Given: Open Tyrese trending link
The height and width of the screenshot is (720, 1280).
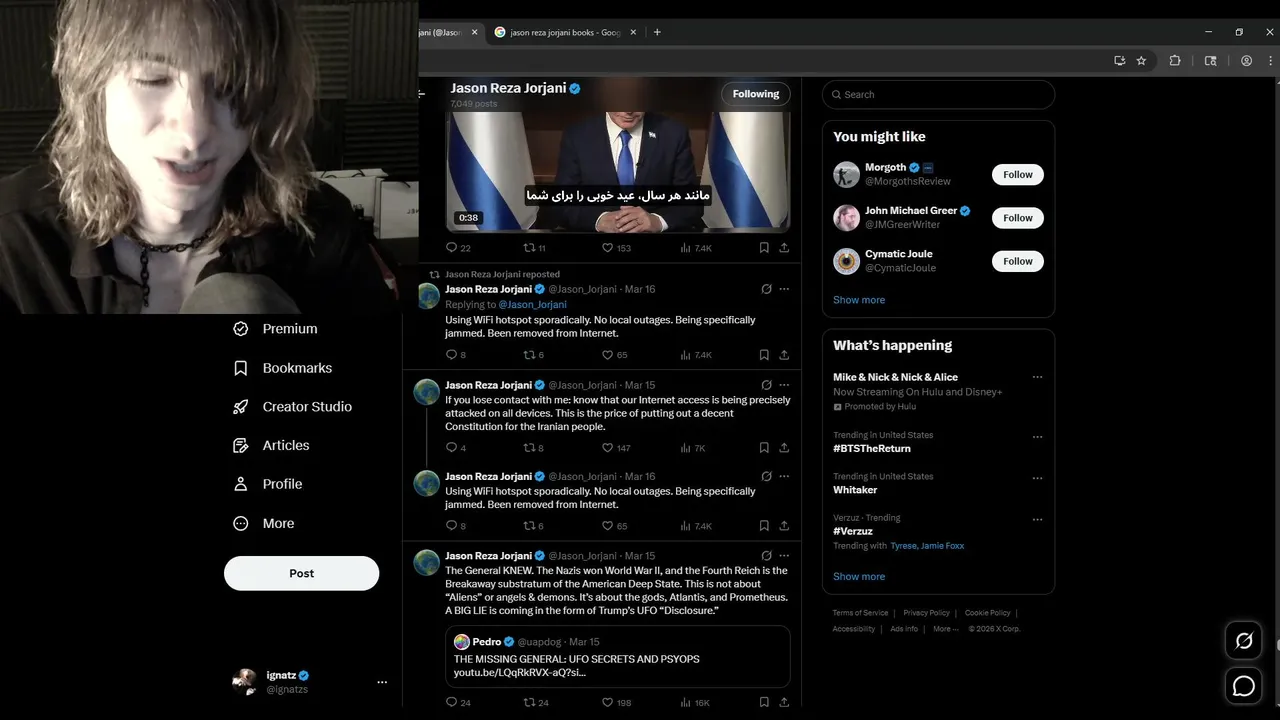Looking at the screenshot, I should coord(905,546).
